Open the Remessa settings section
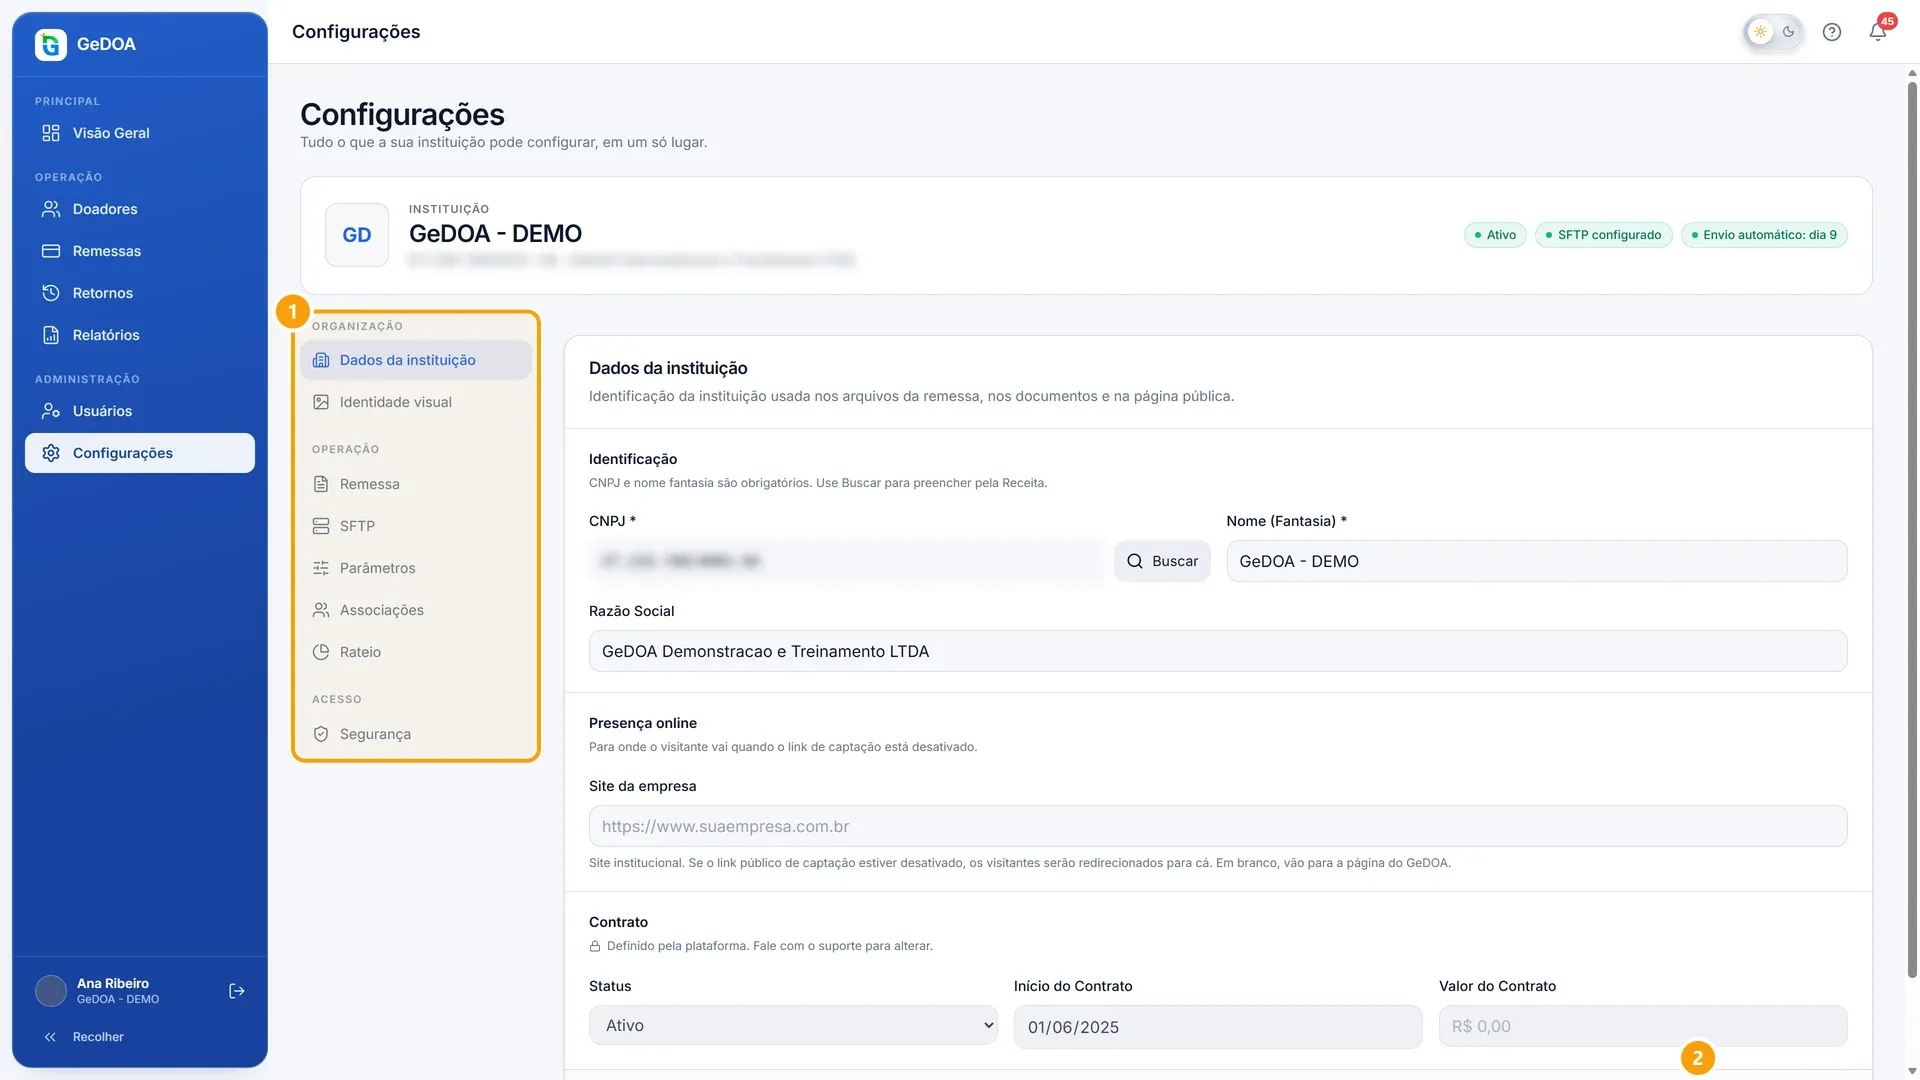 pos(416,484)
